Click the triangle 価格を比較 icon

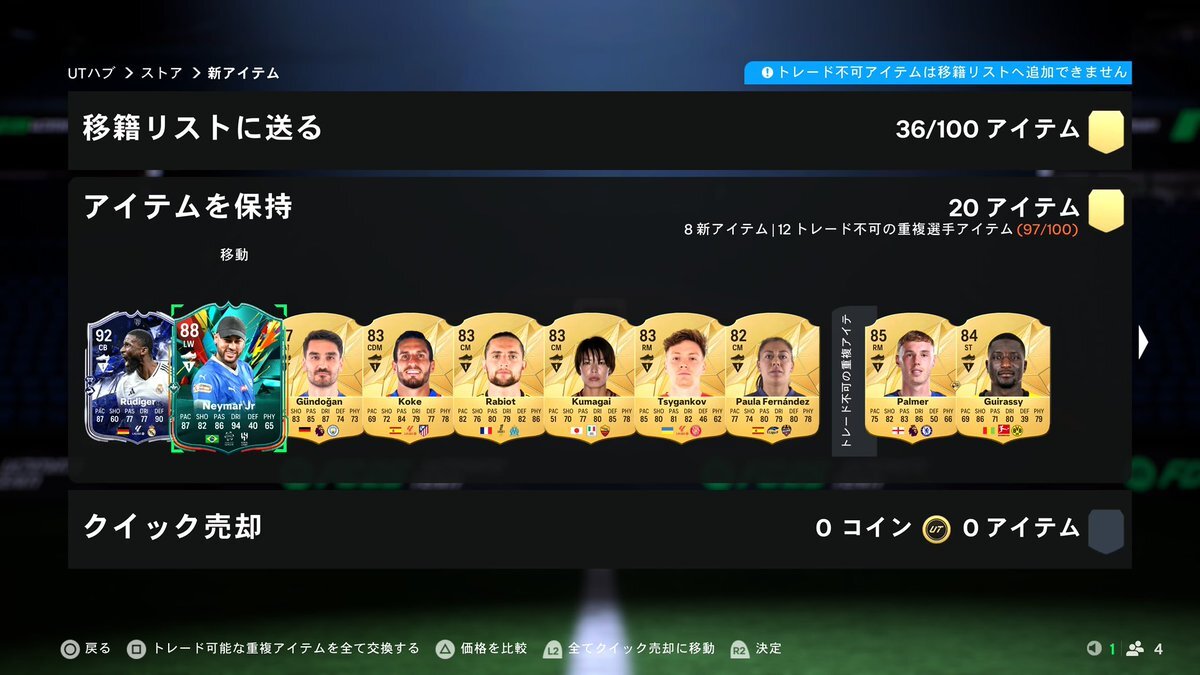(444, 649)
